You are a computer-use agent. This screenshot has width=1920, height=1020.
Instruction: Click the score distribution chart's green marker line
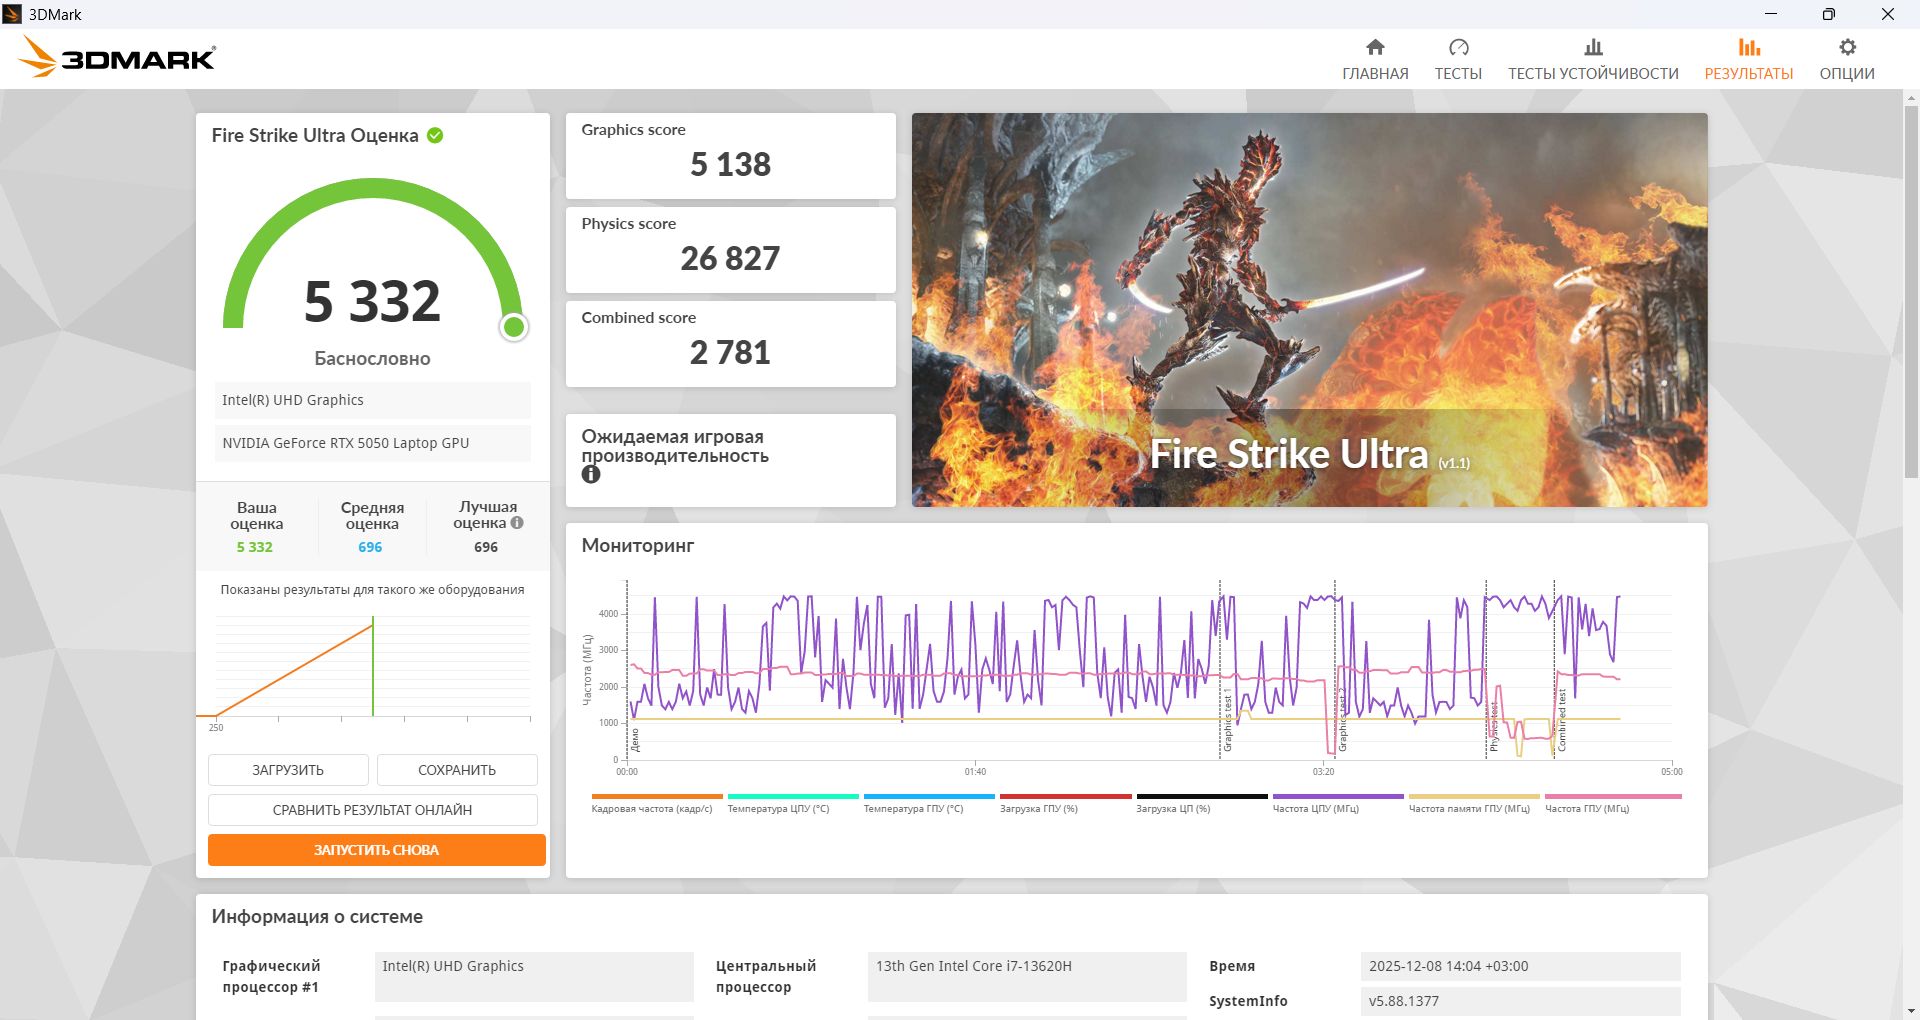coord(373,667)
